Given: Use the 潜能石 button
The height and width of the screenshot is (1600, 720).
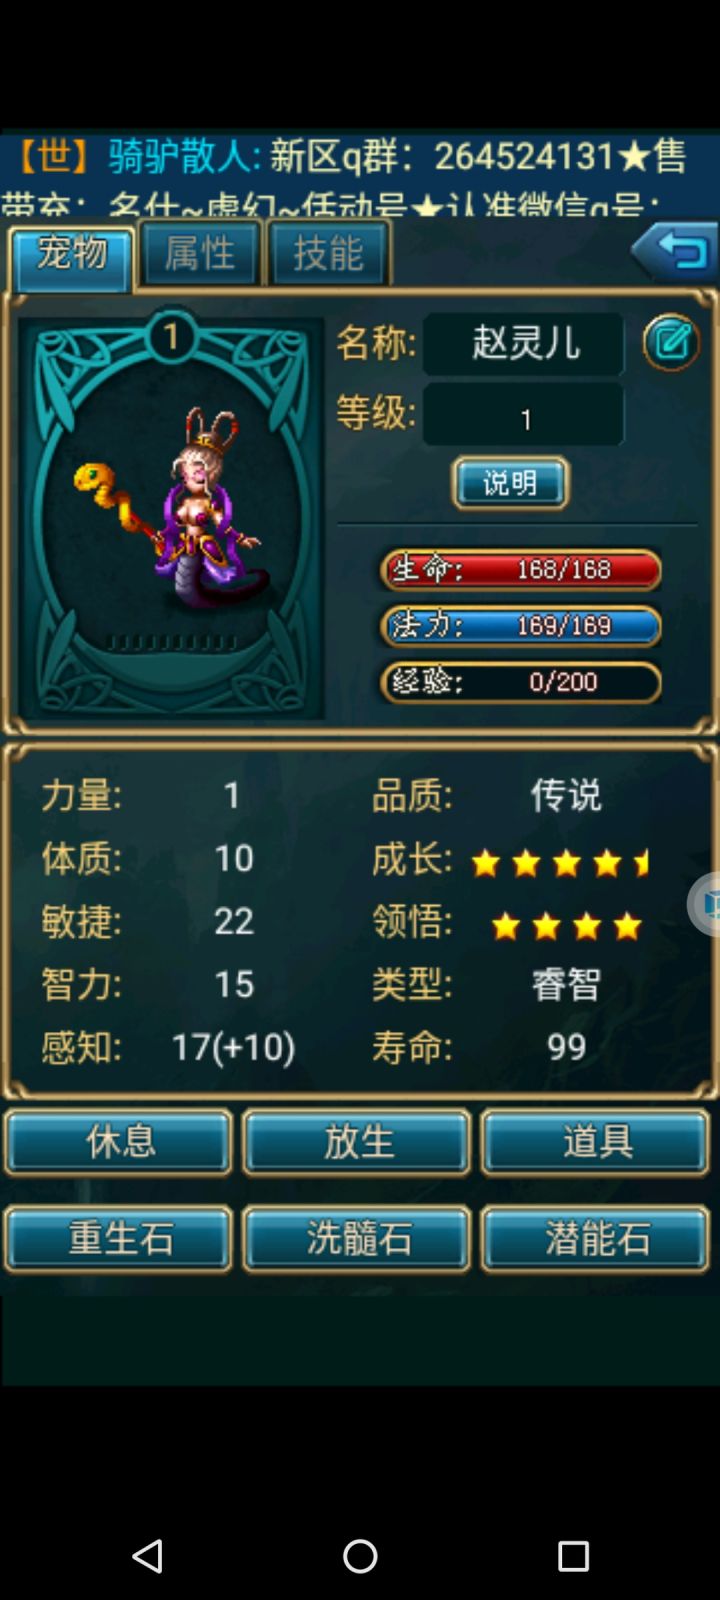Looking at the screenshot, I should [x=596, y=1238].
